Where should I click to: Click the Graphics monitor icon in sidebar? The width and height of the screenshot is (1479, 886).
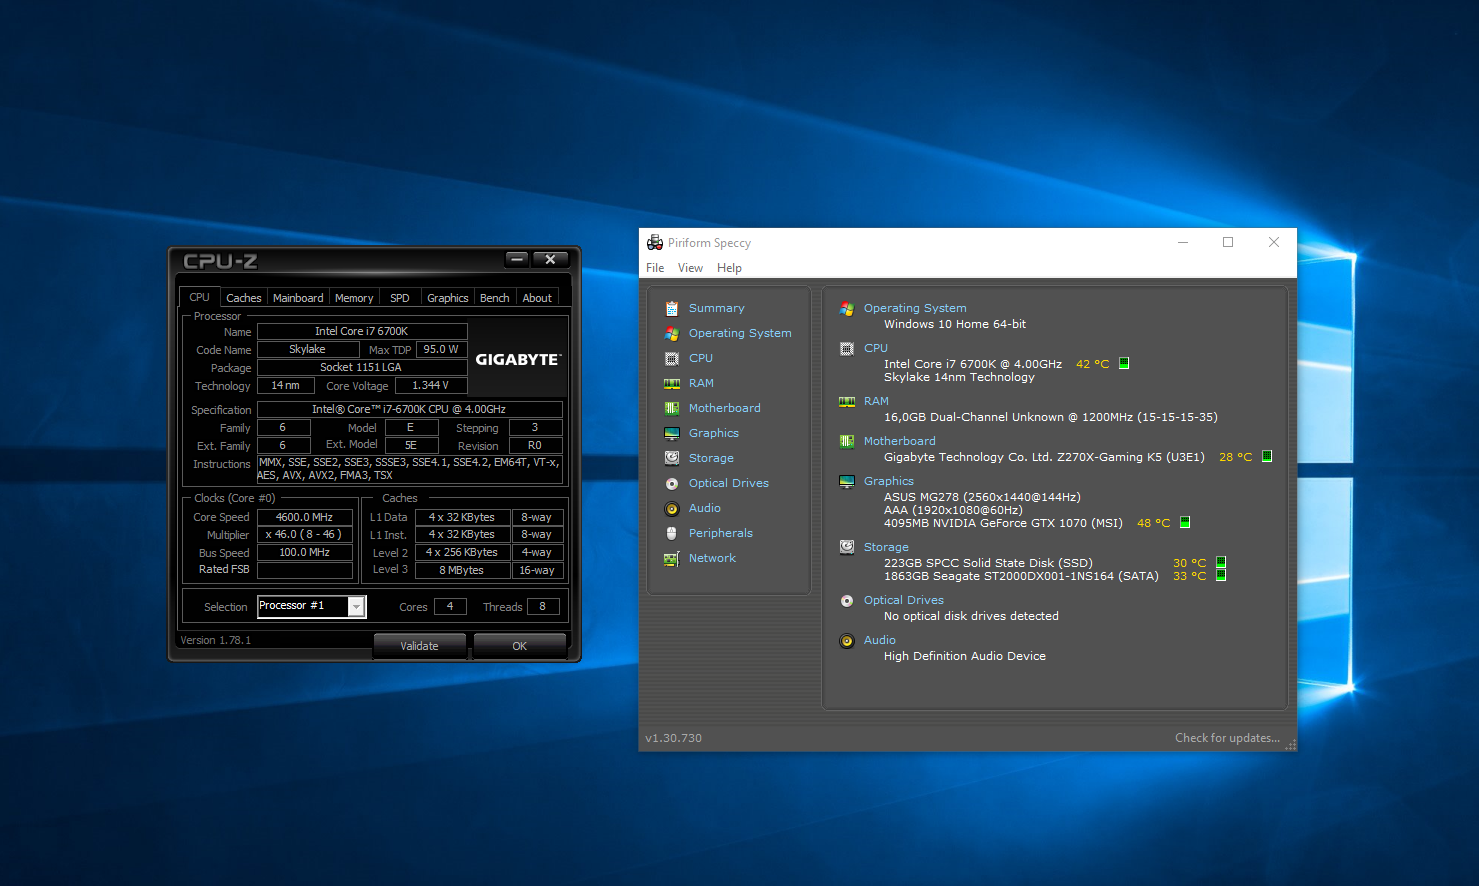[x=672, y=434]
